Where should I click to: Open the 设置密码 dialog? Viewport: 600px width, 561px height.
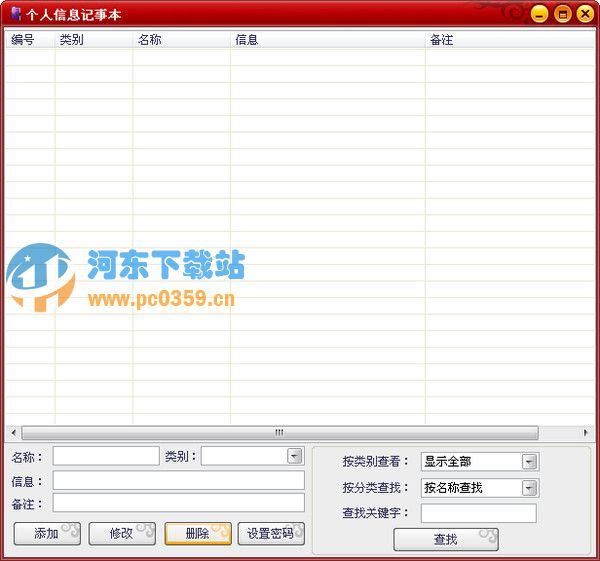point(271,533)
